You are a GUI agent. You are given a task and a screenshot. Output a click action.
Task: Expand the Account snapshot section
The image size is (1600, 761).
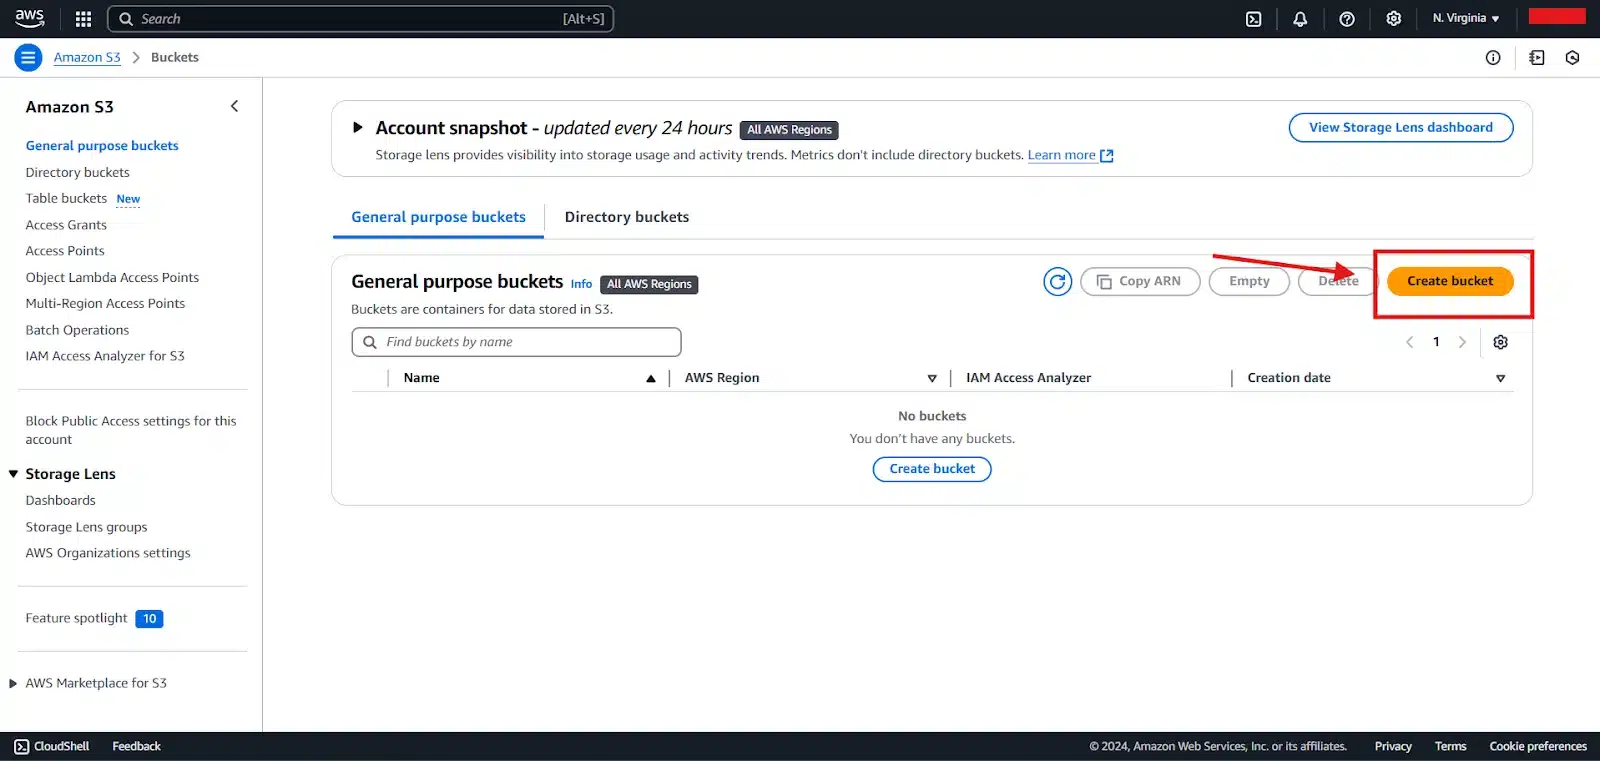tap(358, 128)
